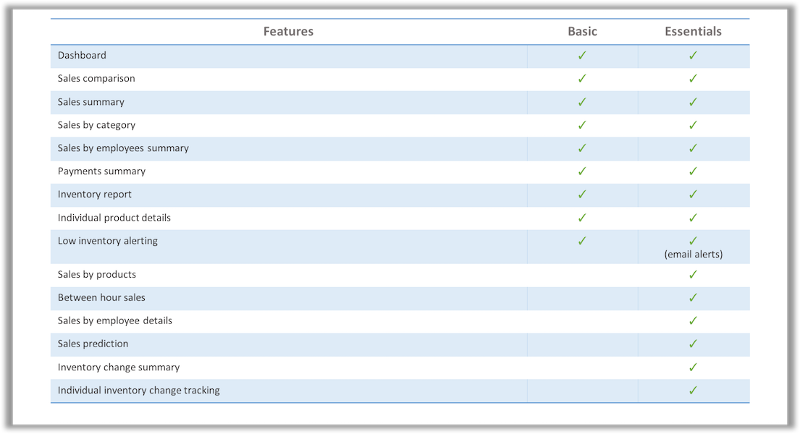Click the Basic checkmark for Payments summary
Screen dimensions: 800x434
(582, 171)
